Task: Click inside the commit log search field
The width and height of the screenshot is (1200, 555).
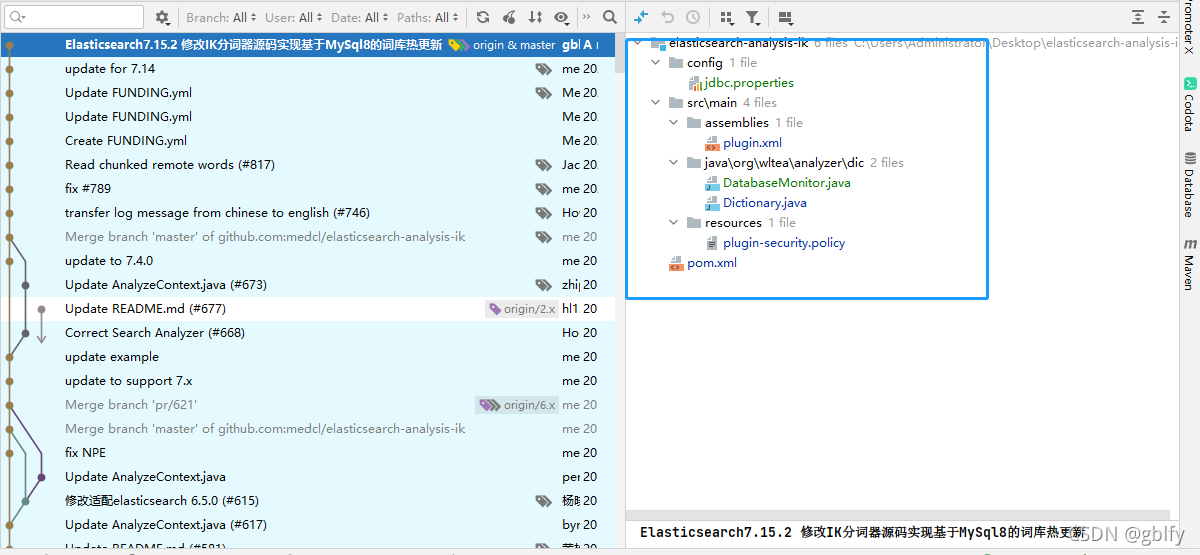Action: (x=75, y=17)
